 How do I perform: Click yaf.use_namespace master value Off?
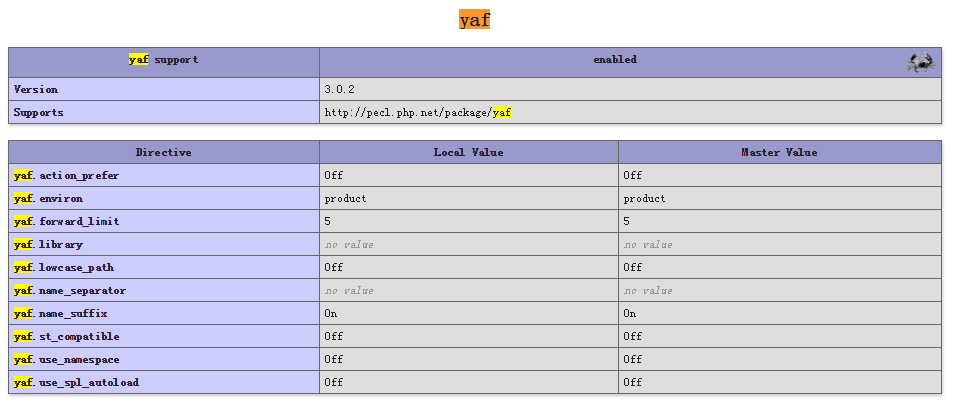point(633,359)
